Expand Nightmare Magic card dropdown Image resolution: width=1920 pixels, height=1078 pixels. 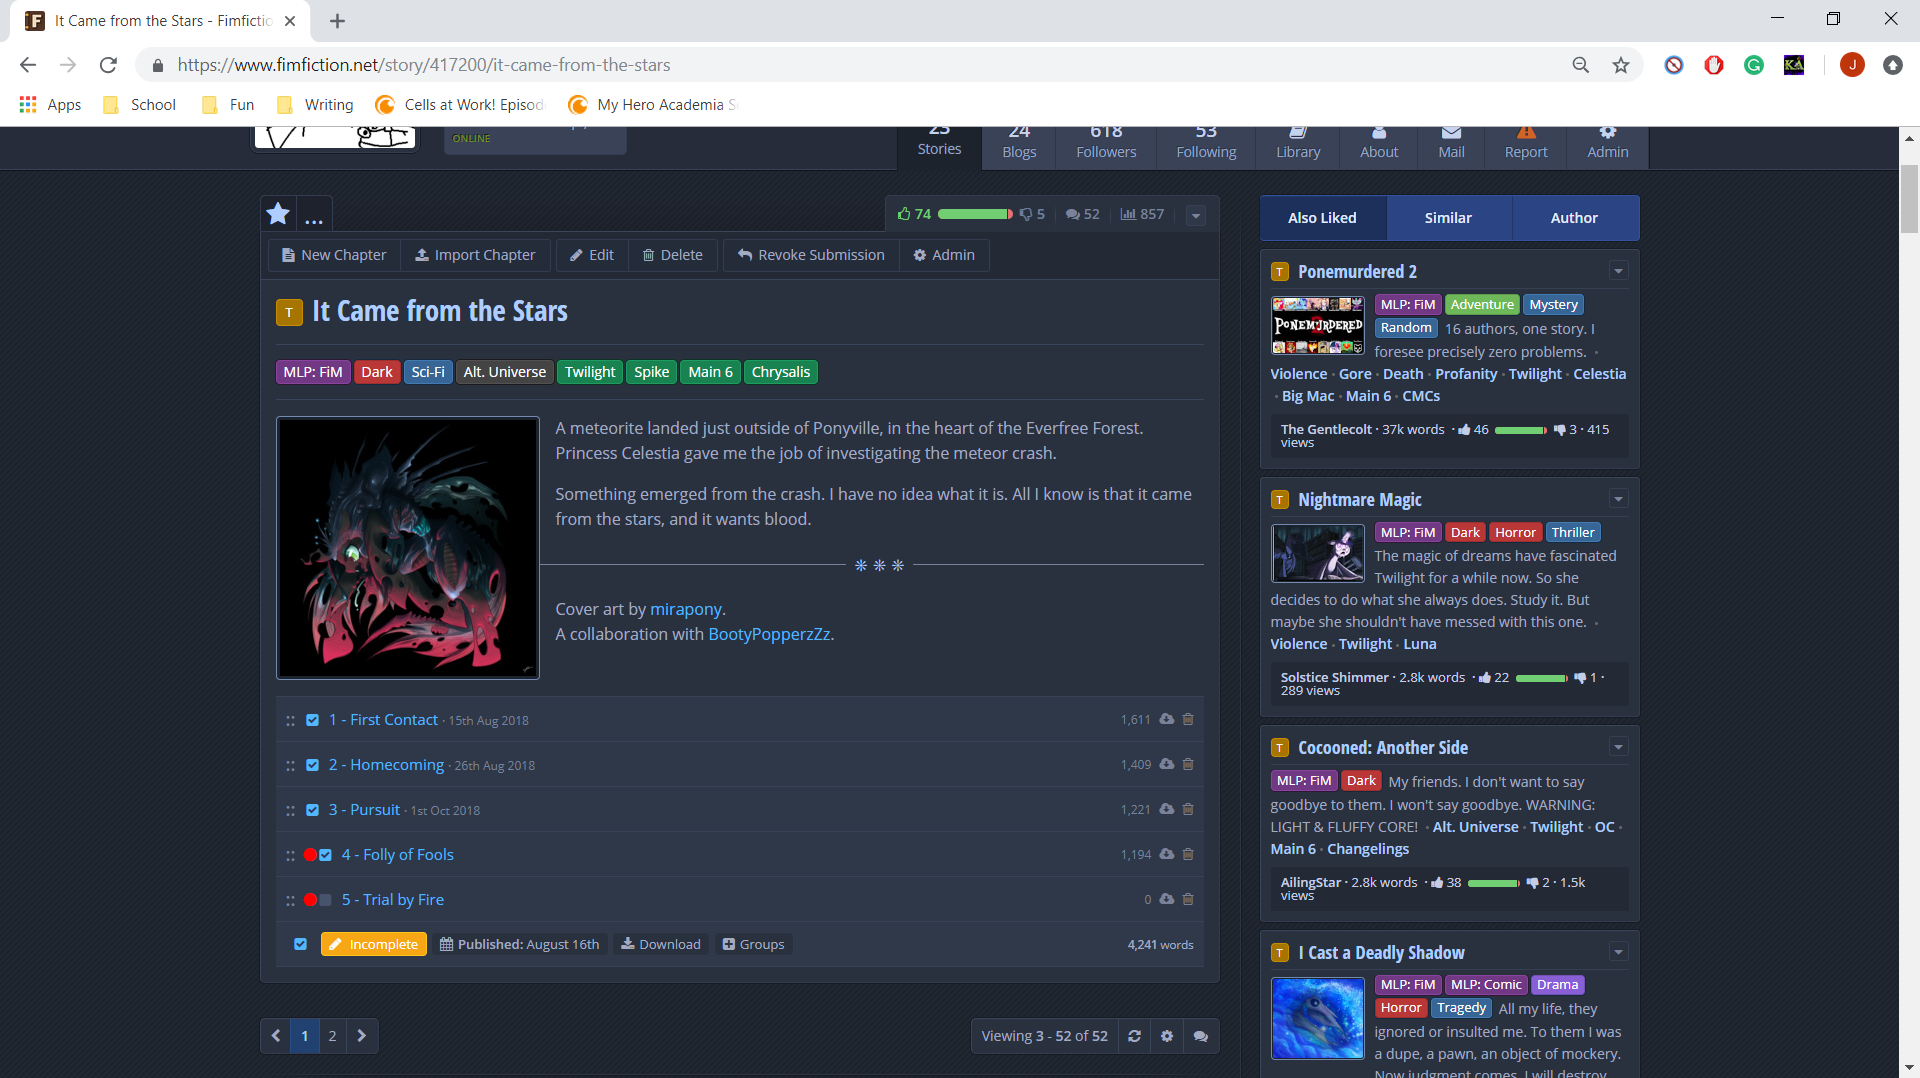point(1619,499)
